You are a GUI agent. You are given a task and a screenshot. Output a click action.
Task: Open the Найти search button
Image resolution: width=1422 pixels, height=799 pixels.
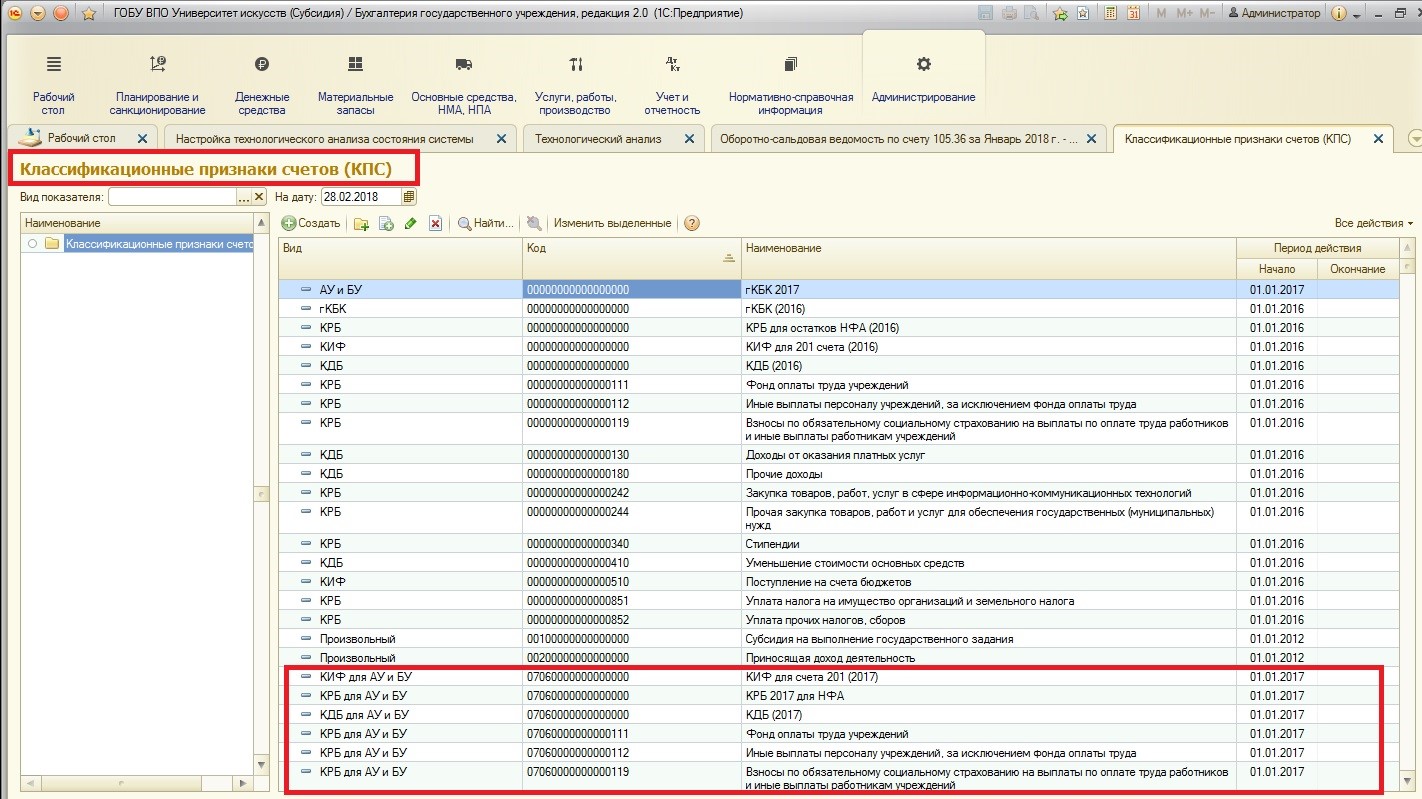click(486, 223)
